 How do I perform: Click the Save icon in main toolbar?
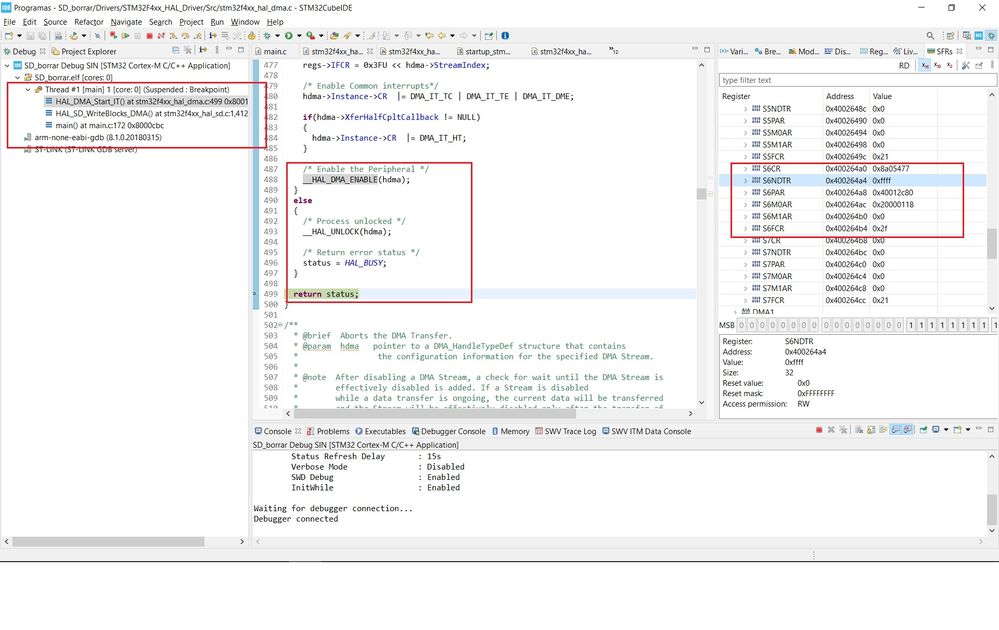pyautogui.click(x=30, y=36)
